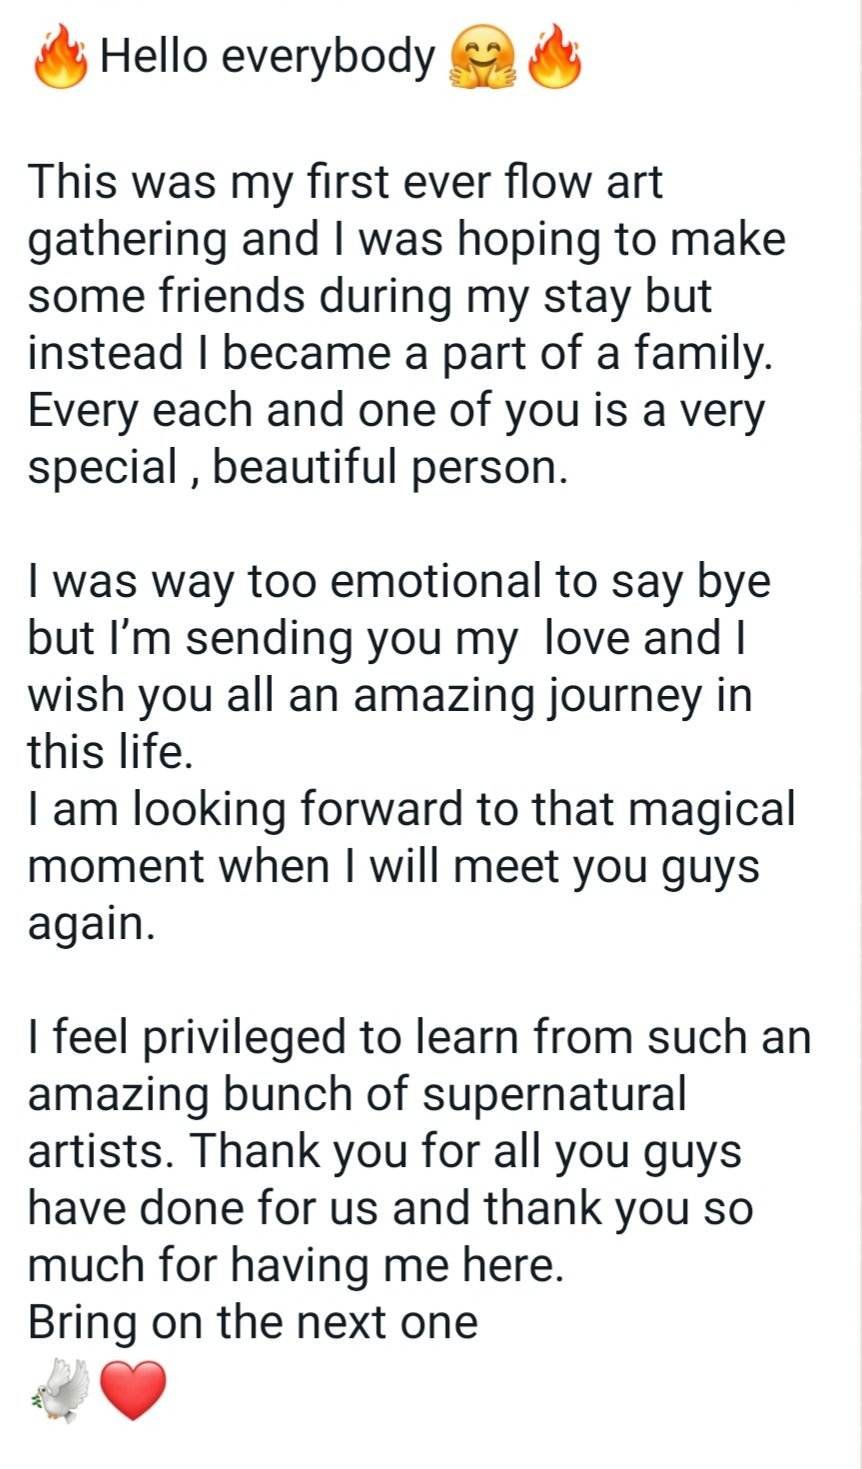The image size is (862, 1469).
Task: Click the word 'gathering' in the first paragraph
Action: [127, 240]
